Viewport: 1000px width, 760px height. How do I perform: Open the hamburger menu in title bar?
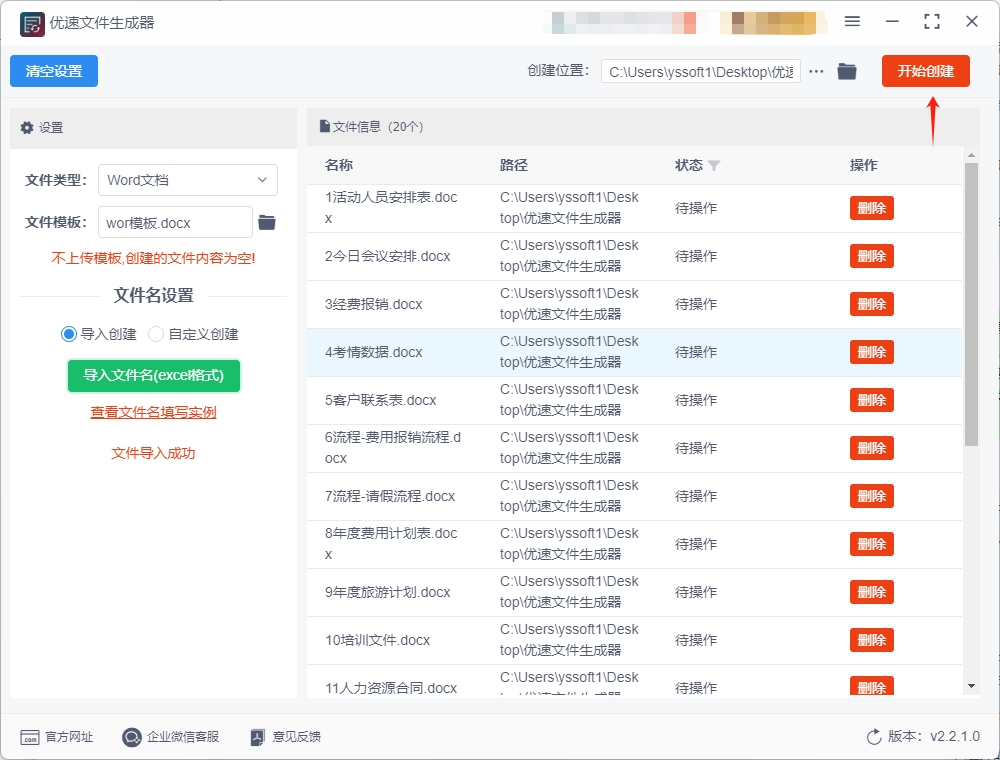(x=852, y=22)
